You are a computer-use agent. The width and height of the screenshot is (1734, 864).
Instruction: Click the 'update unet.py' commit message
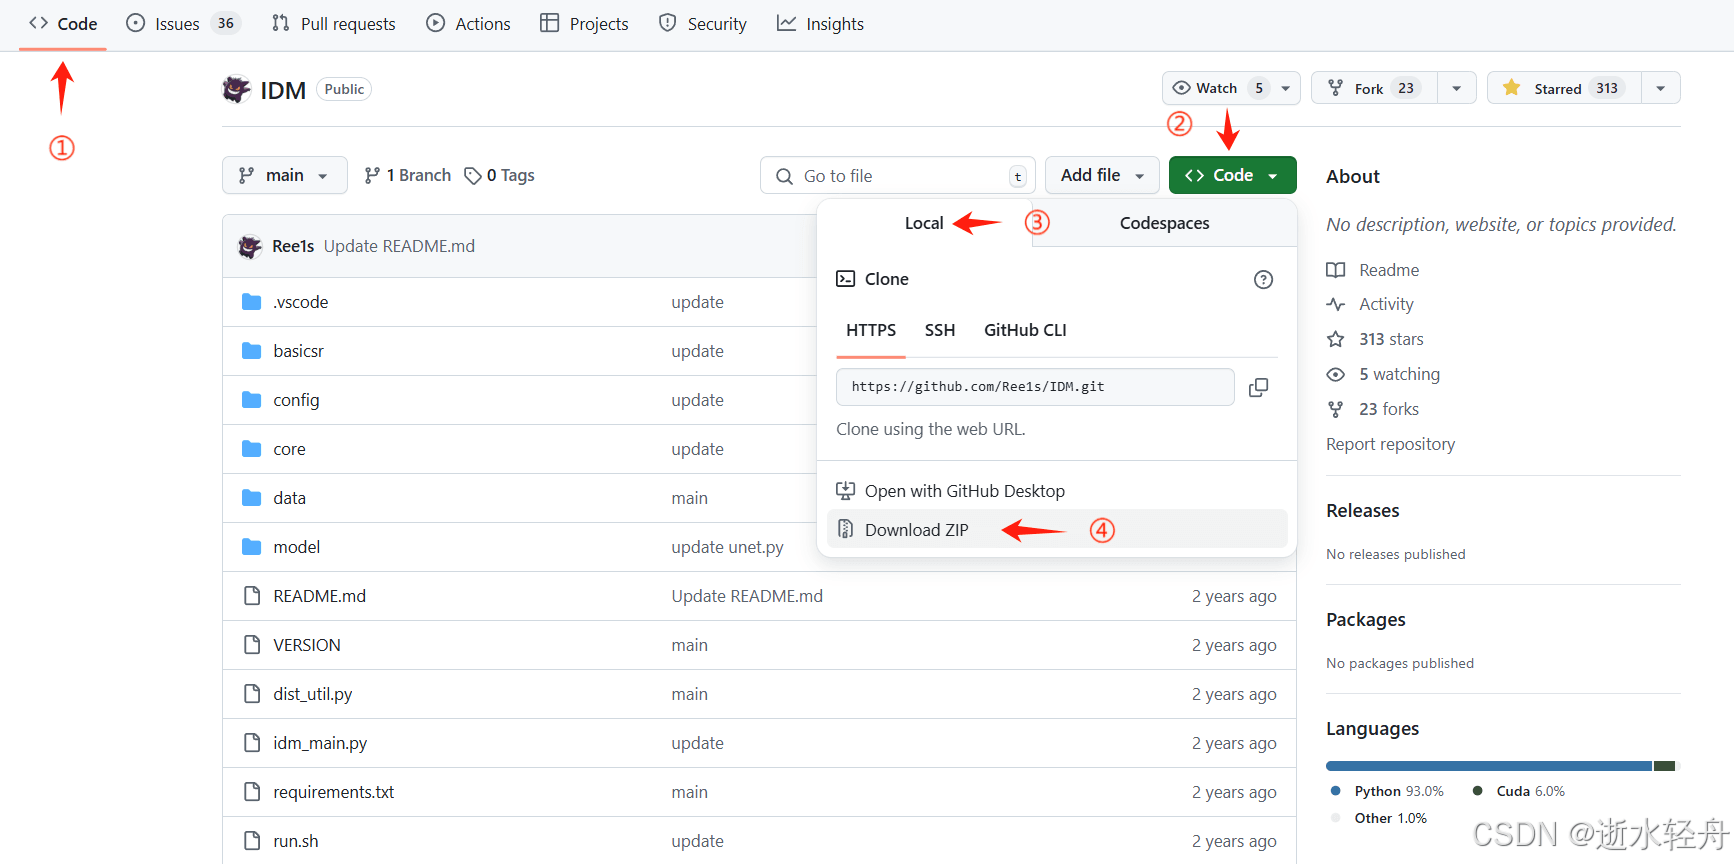click(728, 547)
